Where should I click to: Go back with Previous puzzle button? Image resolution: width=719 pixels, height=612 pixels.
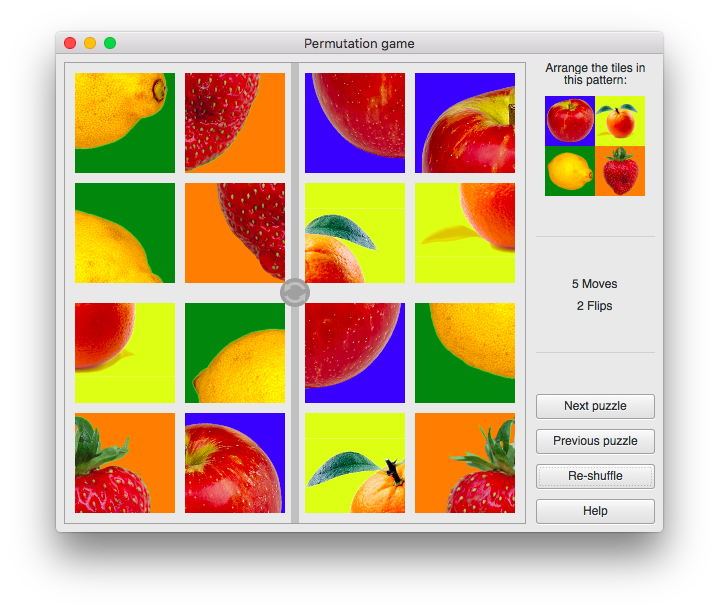(595, 441)
